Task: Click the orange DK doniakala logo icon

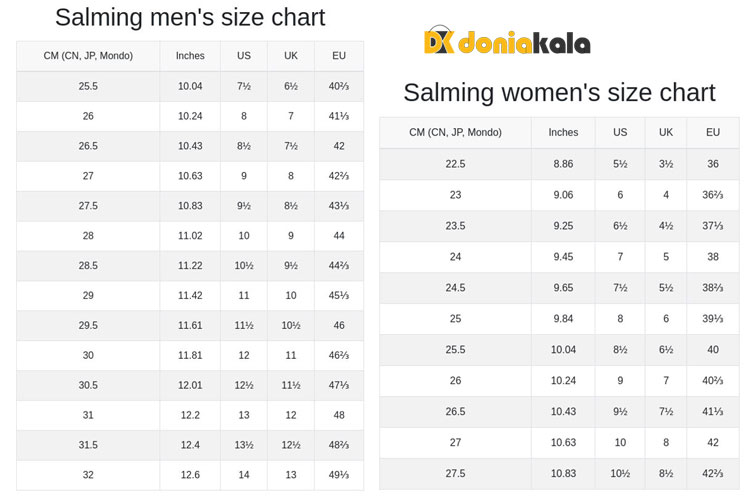Action: pos(440,41)
